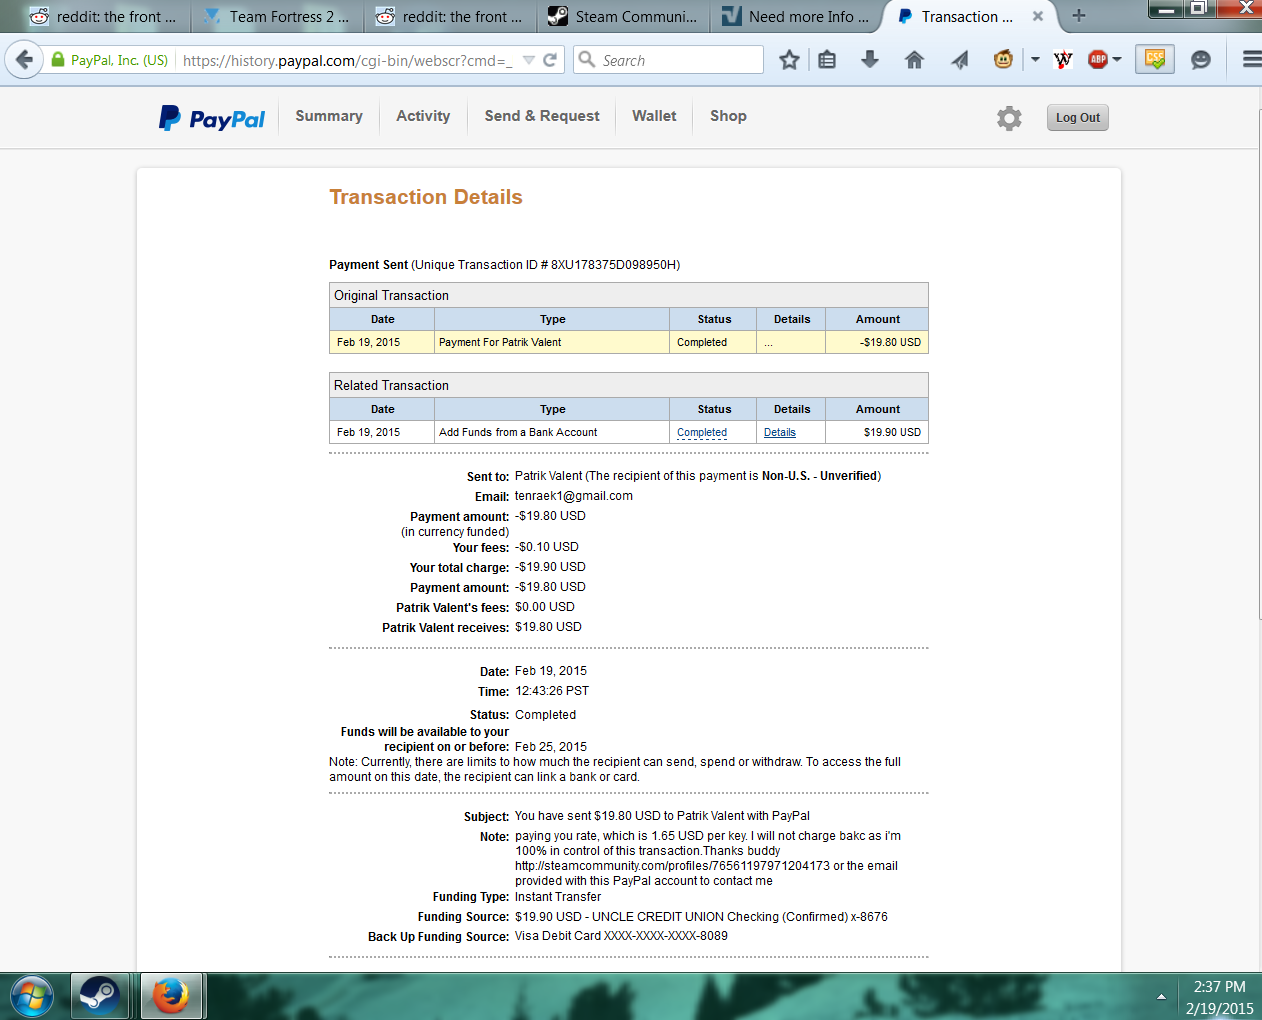
Task: Open the Activity menu item
Action: point(423,116)
